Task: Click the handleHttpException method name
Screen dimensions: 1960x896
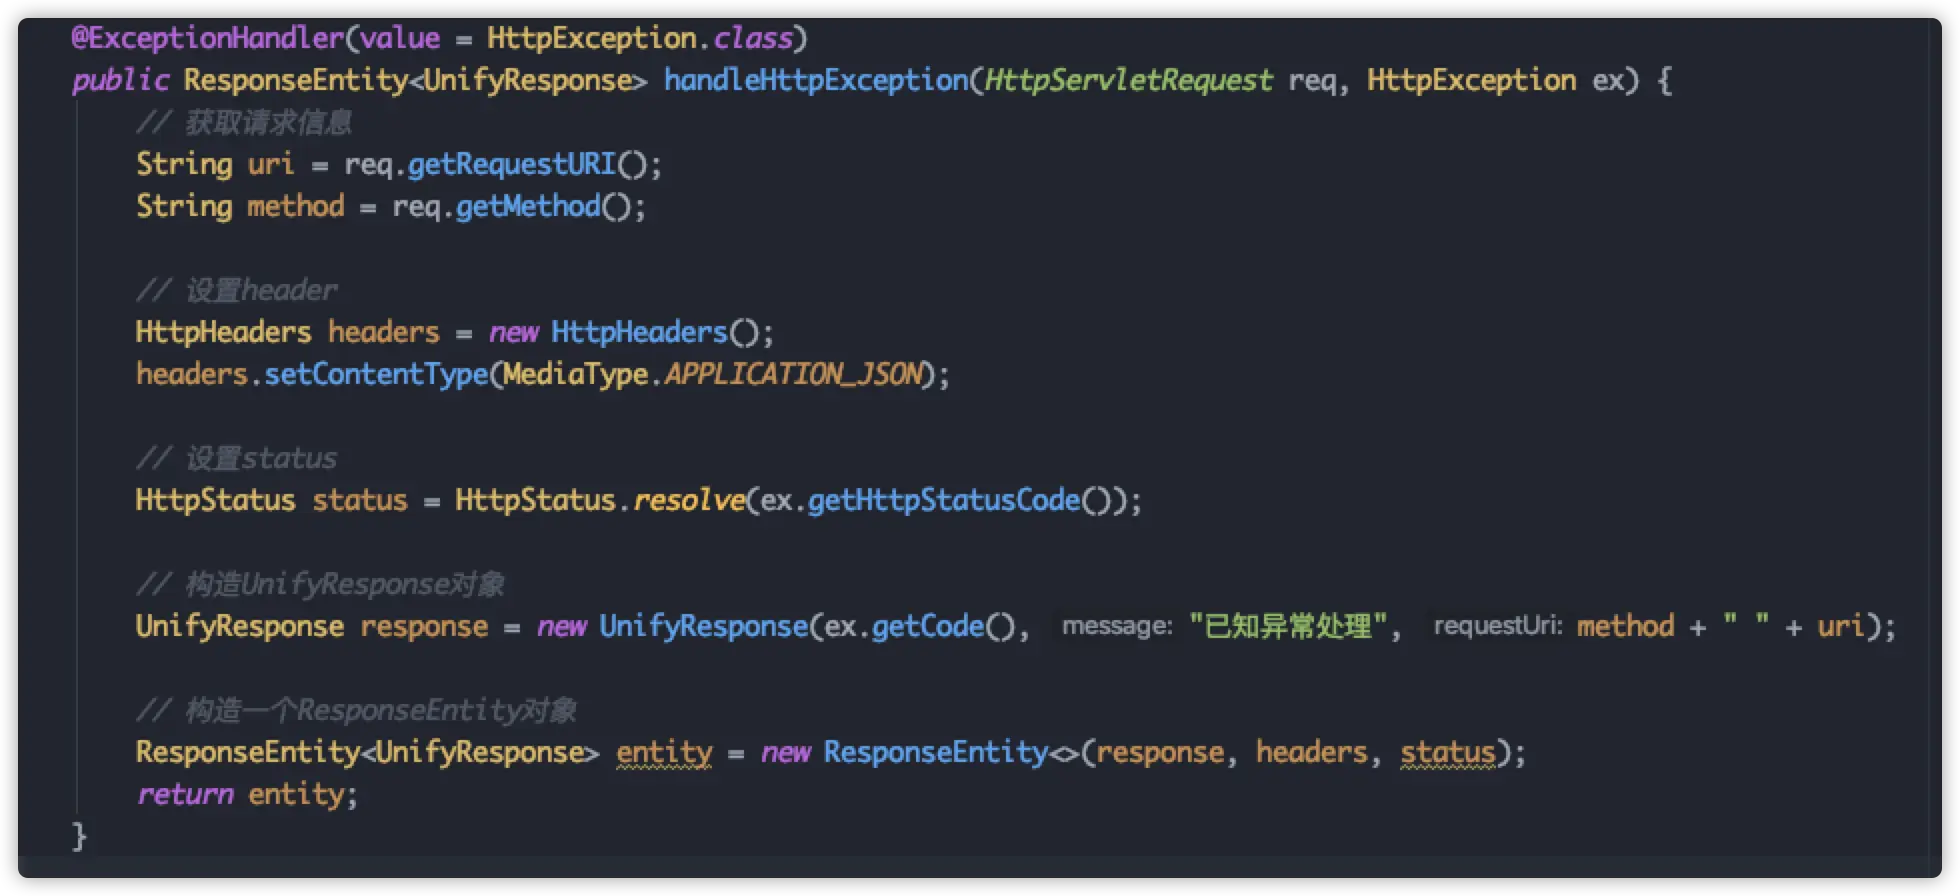Action: (816, 80)
